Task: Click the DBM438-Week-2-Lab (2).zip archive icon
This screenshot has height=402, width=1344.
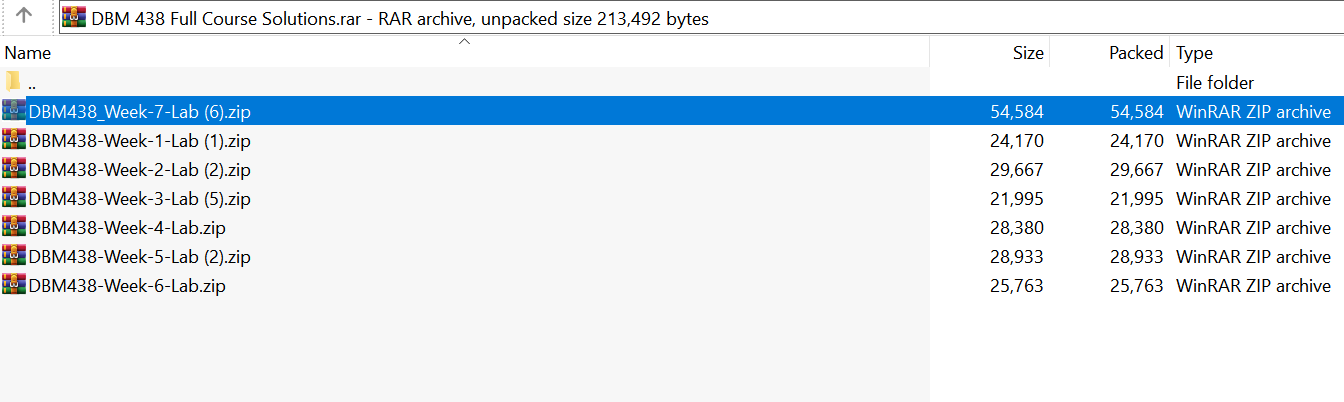Action: tap(14, 169)
